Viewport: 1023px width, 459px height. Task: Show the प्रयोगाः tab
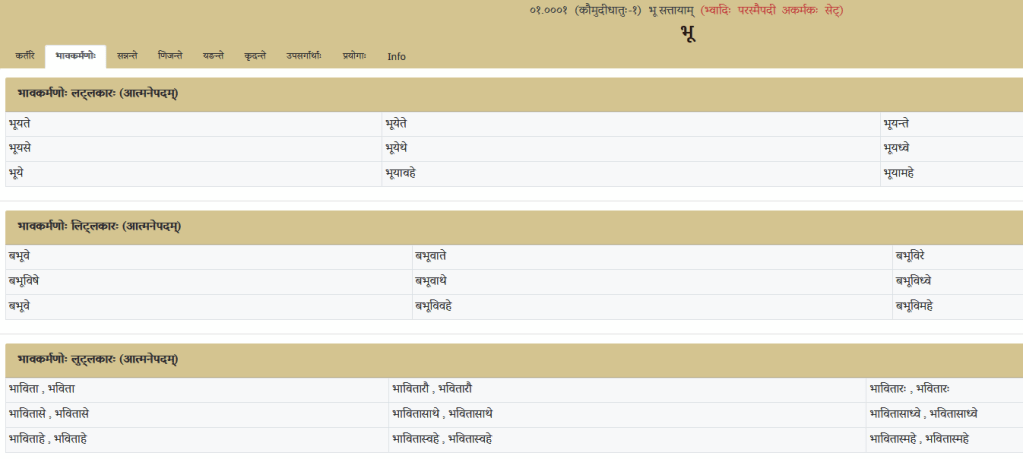[x=354, y=56]
